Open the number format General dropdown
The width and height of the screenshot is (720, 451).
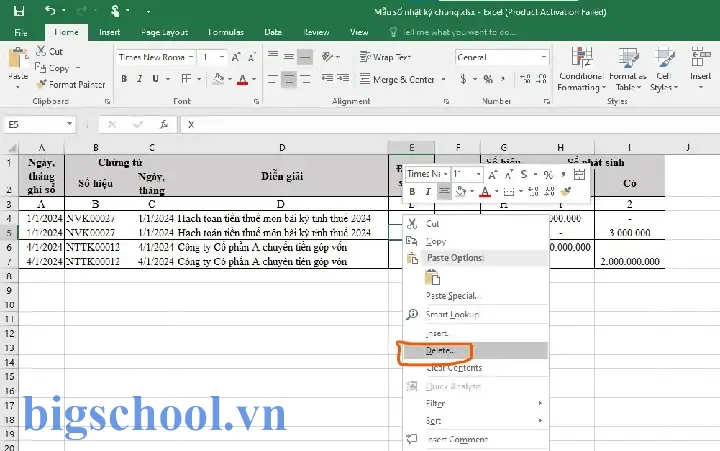pos(544,57)
